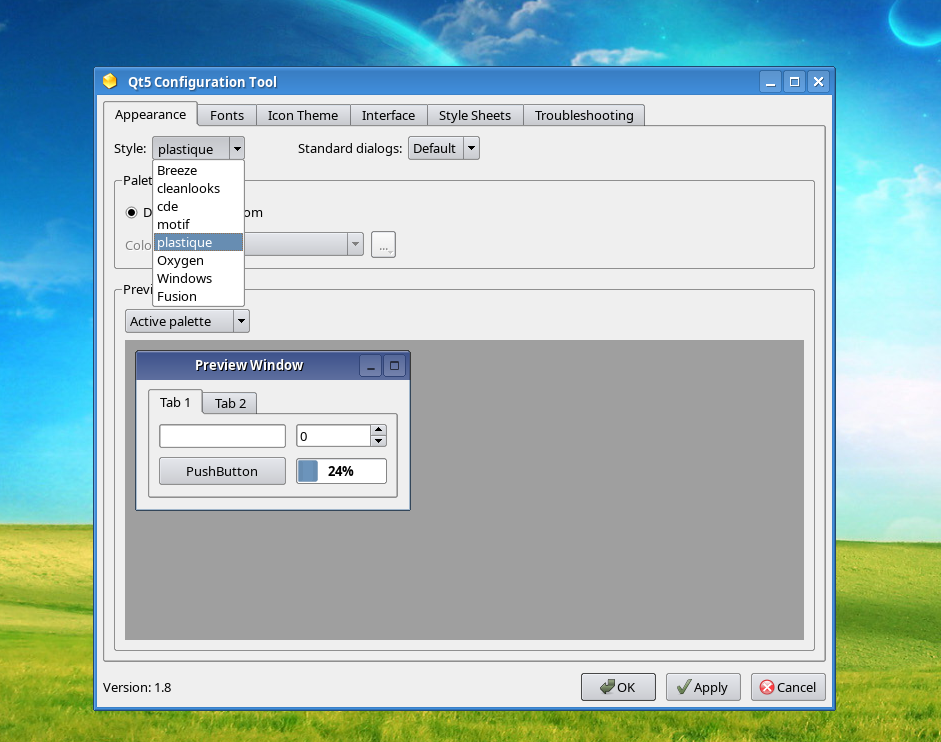Open the Icon Theme tab
This screenshot has width=941, height=742.
click(303, 115)
